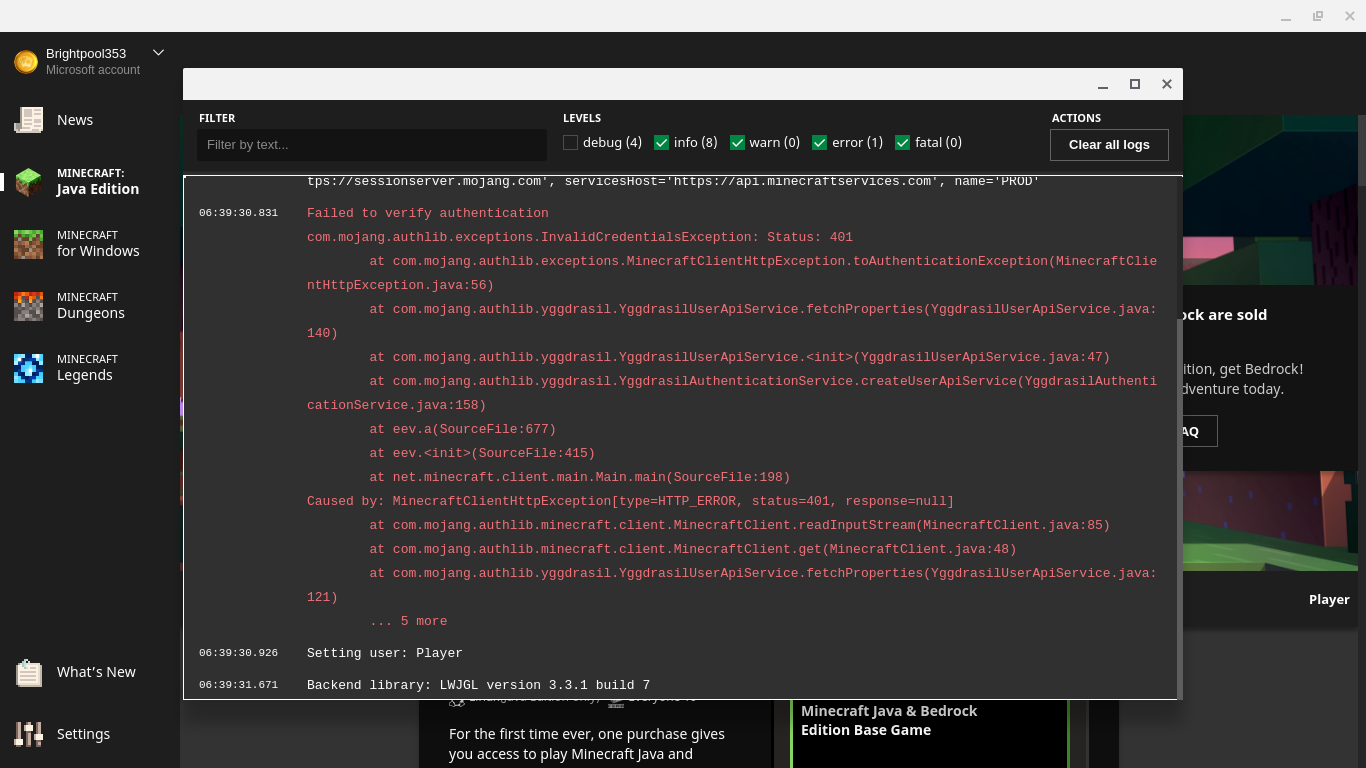1366x768 pixels.
Task: Toggle the error level checkbox
Action: point(819,143)
